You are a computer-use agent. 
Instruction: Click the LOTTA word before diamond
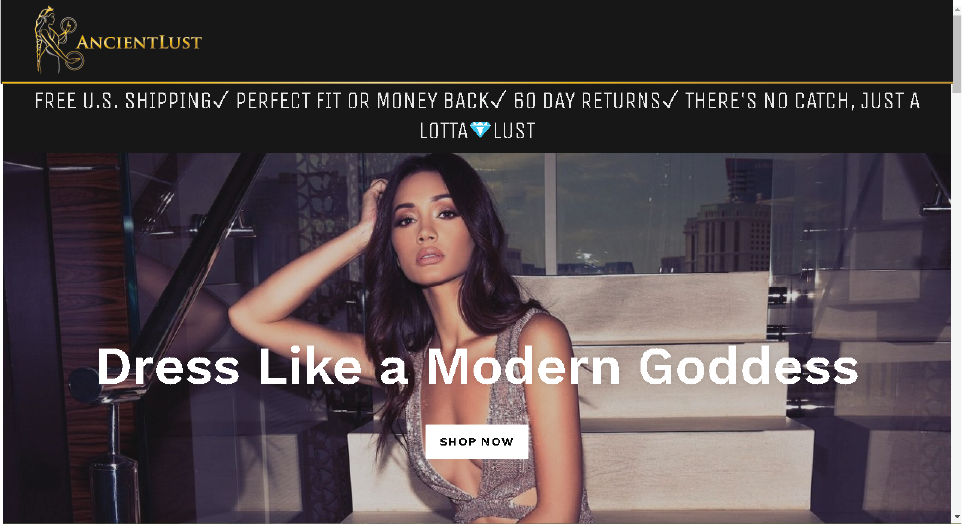444,130
